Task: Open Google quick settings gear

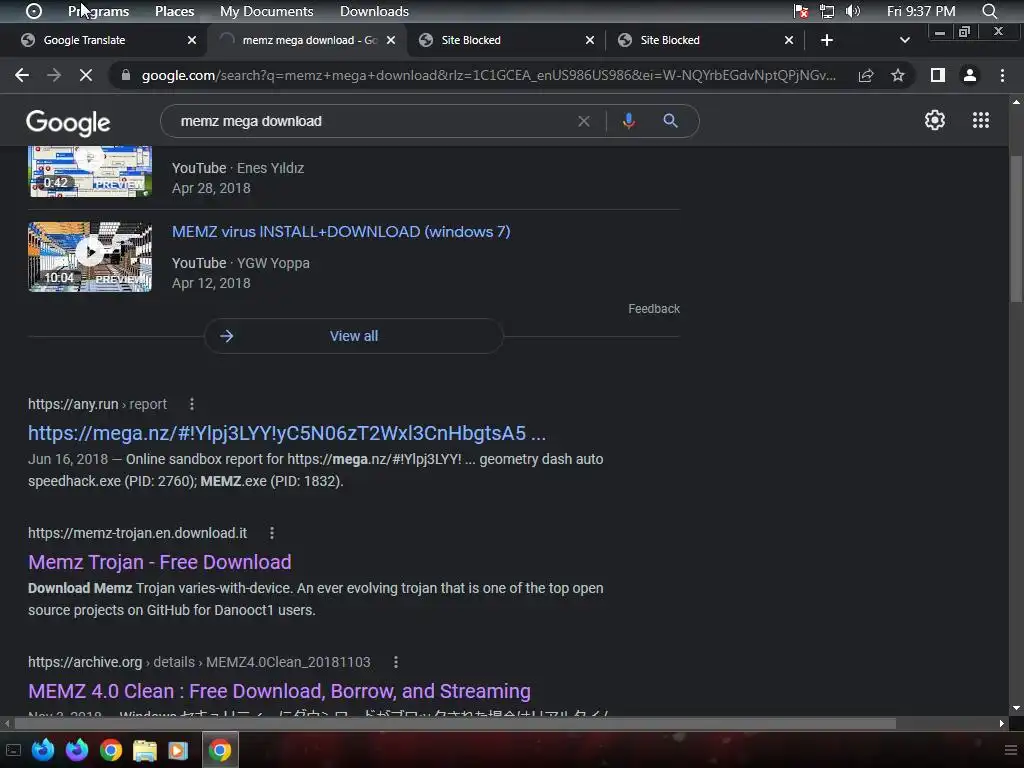Action: 935,120
